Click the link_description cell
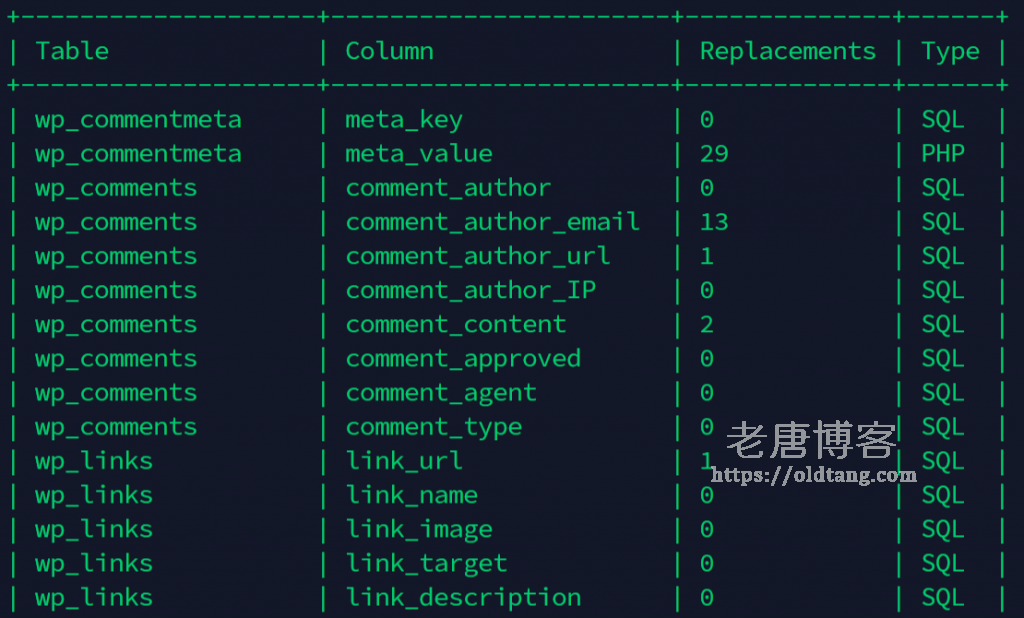The height and width of the screenshot is (618, 1024). pyautogui.click(x=463, y=598)
